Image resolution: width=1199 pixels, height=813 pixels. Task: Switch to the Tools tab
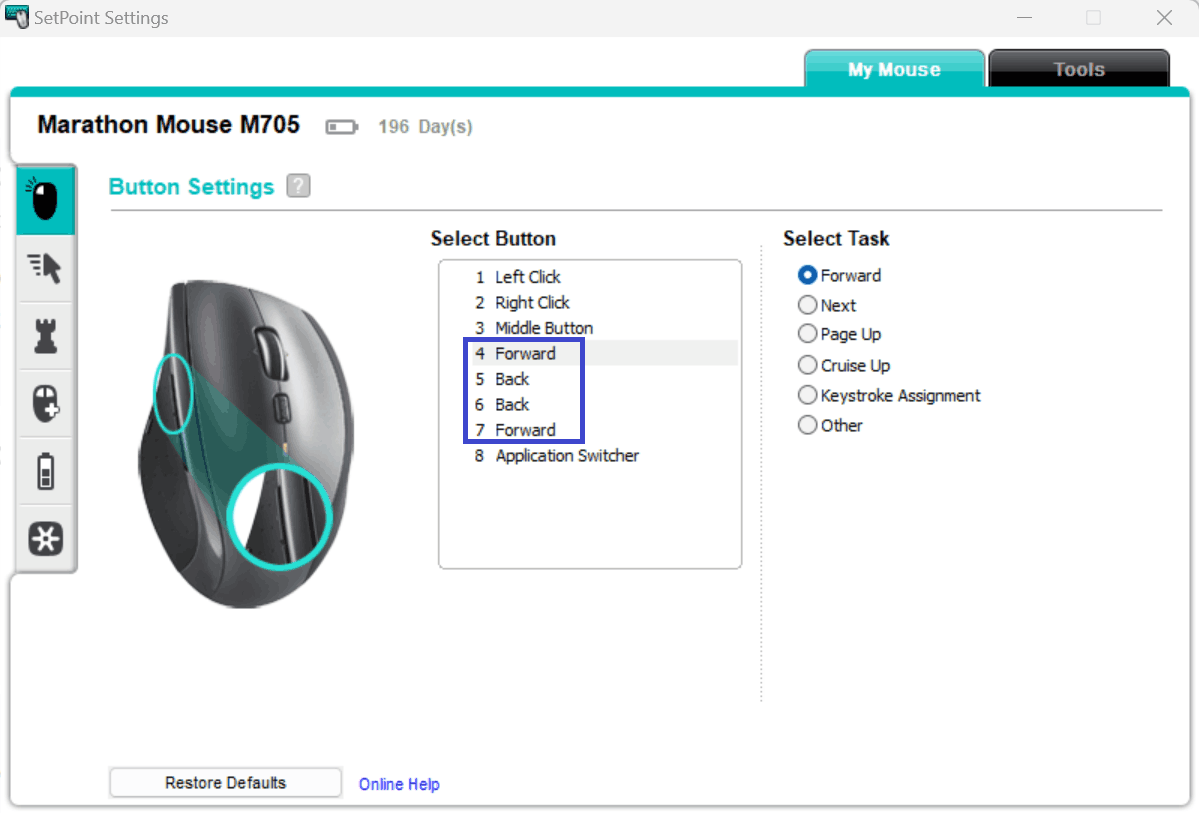[x=1079, y=69]
